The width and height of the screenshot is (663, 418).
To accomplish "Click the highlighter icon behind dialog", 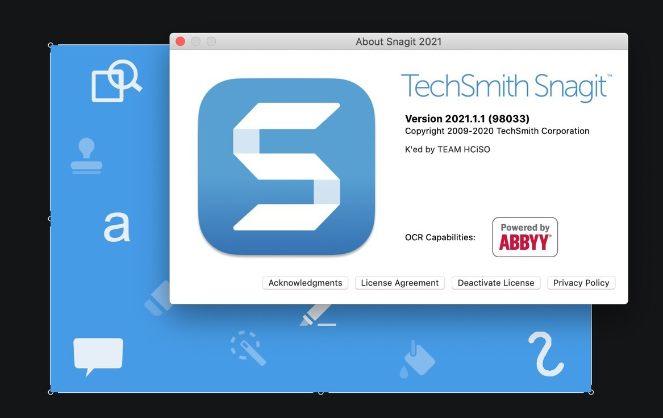I will click(157, 298).
